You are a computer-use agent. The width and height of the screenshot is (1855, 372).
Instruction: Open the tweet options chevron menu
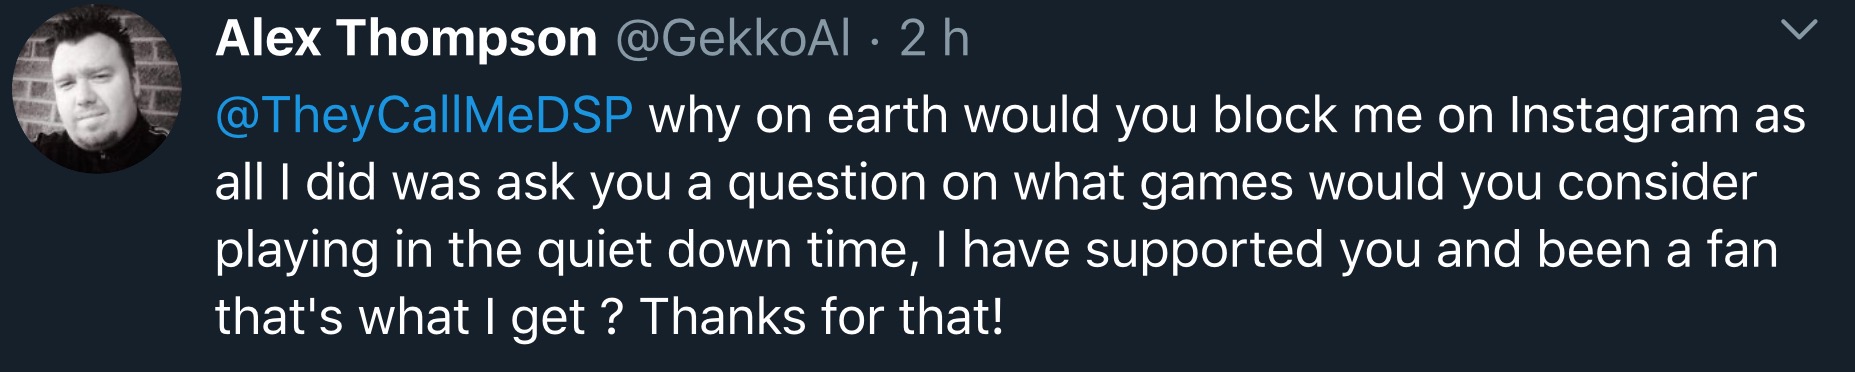coord(1798,32)
